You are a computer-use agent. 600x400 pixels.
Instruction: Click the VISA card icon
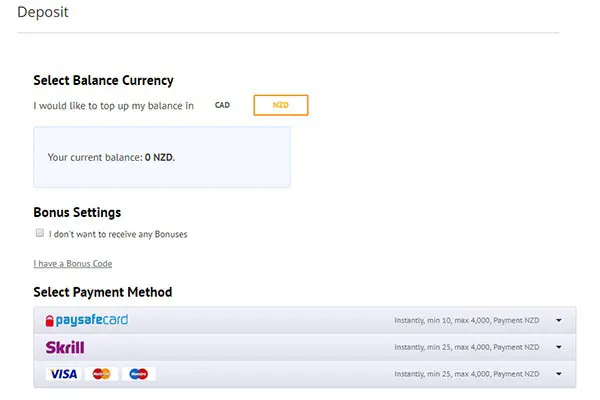63,374
